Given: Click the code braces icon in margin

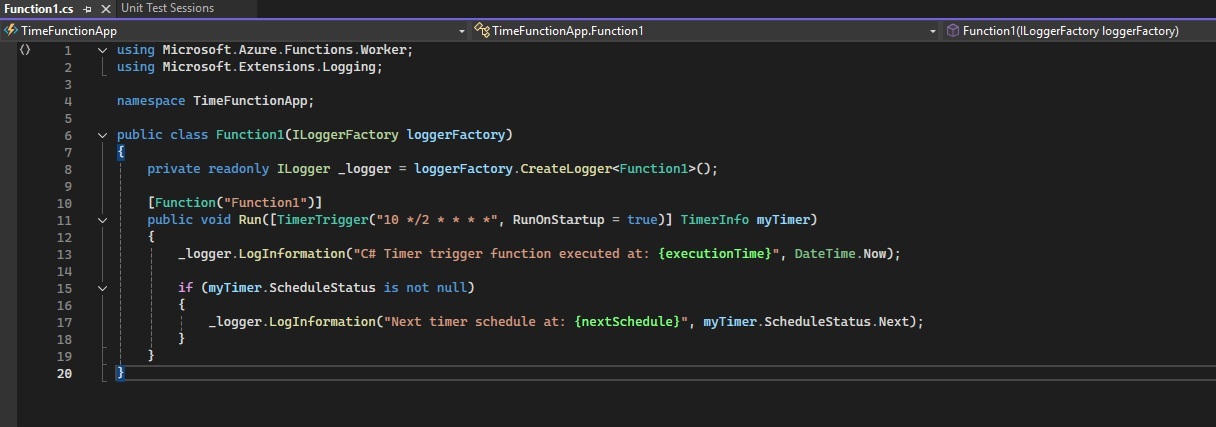Looking at the screenshot, I should click(25, 49).
